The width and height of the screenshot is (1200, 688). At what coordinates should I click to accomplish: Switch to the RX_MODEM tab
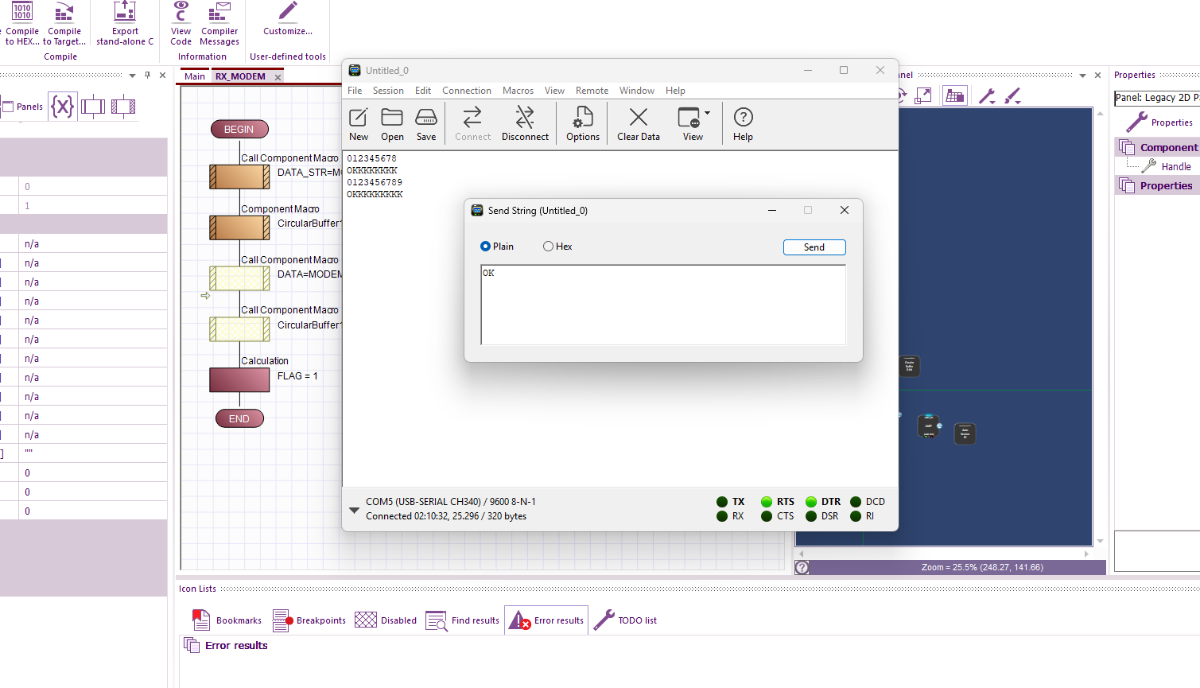coord(240,75)
